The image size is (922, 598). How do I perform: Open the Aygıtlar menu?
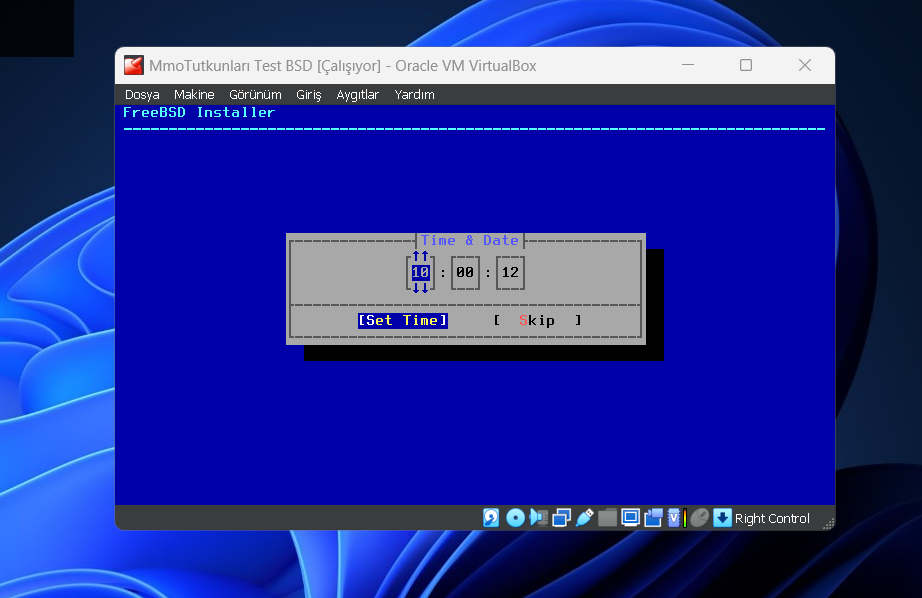[x=358, y=95]
